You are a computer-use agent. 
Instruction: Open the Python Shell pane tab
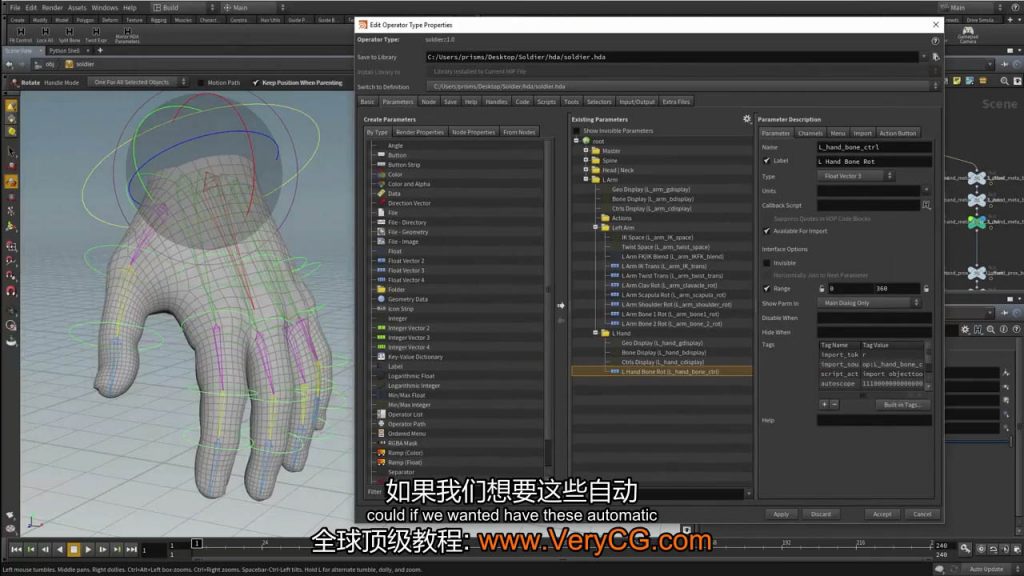point(64,50)
